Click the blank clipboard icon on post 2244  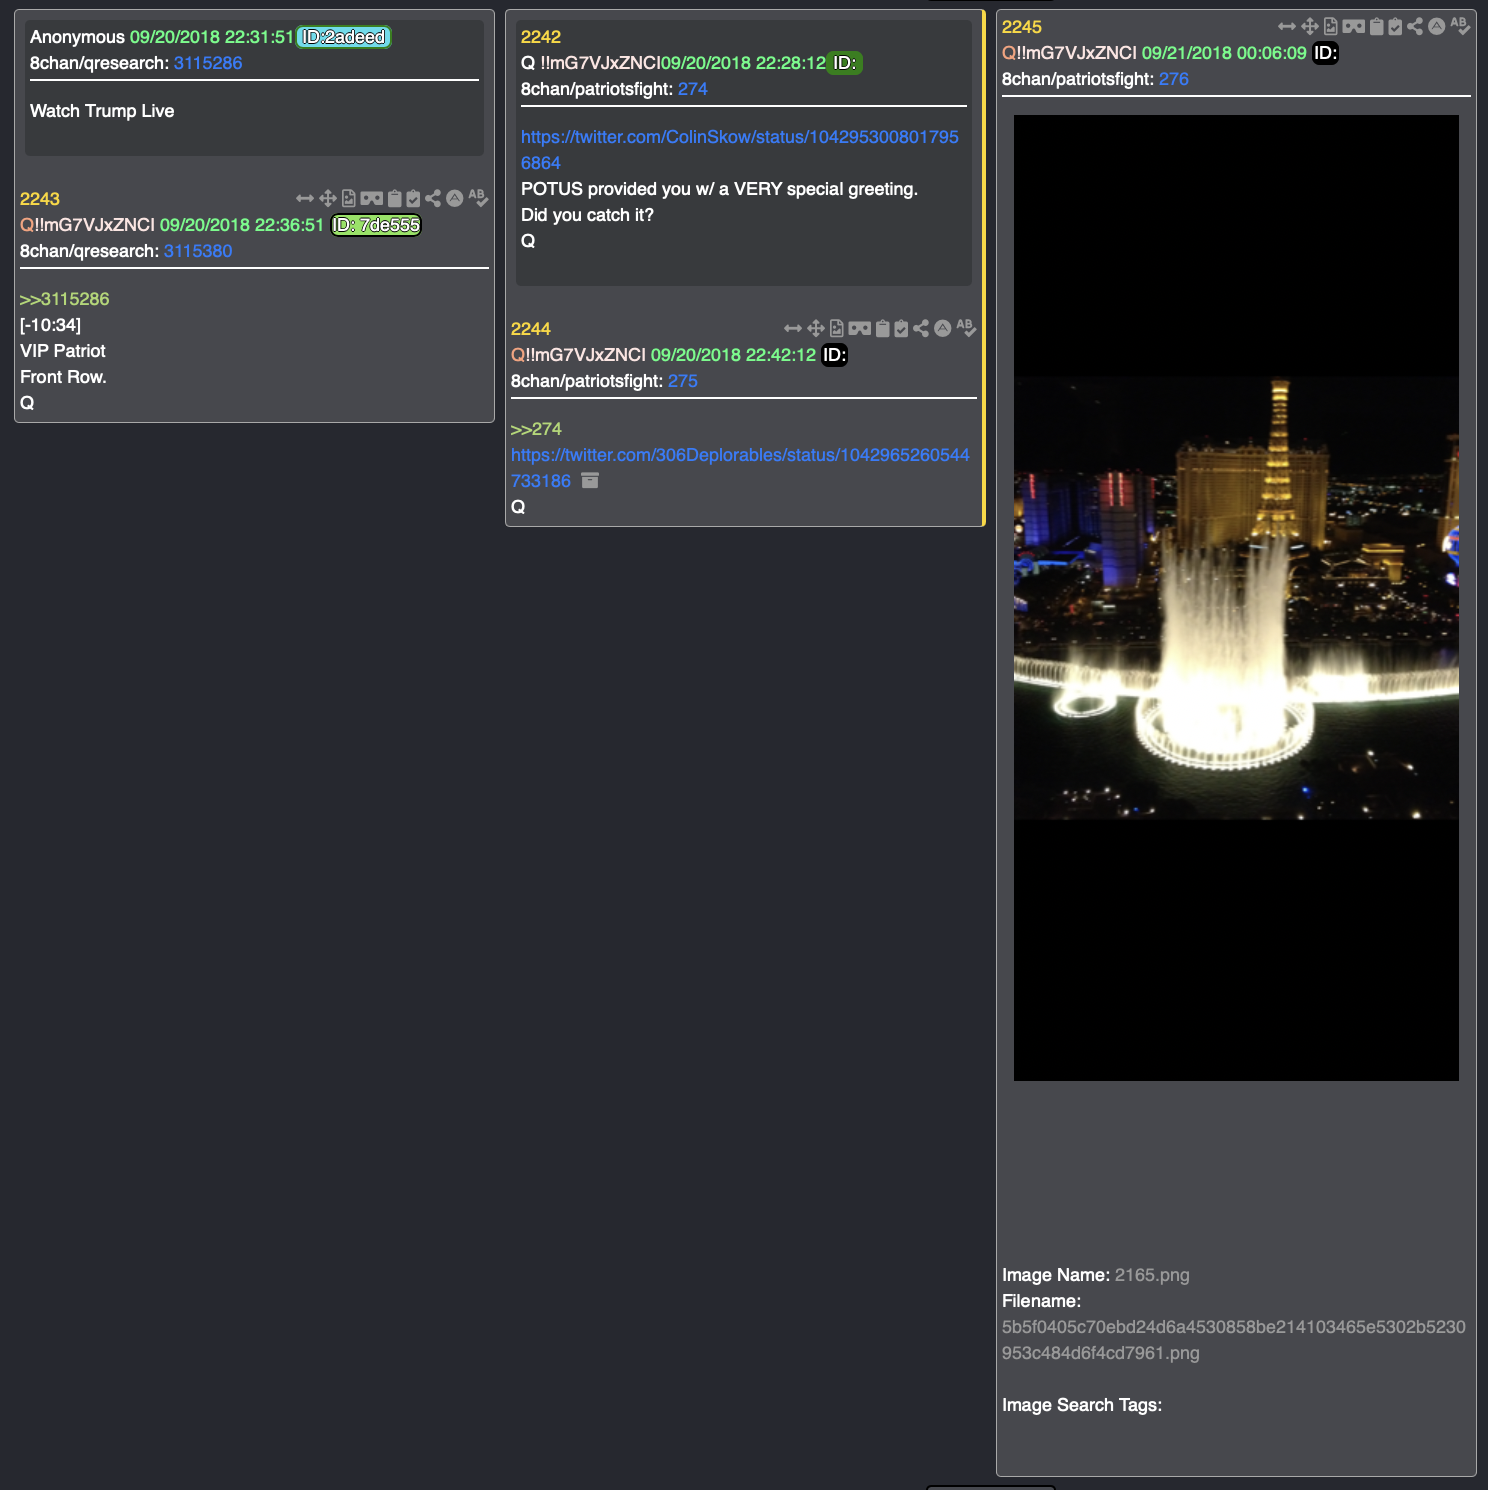[x=883, y=329]
